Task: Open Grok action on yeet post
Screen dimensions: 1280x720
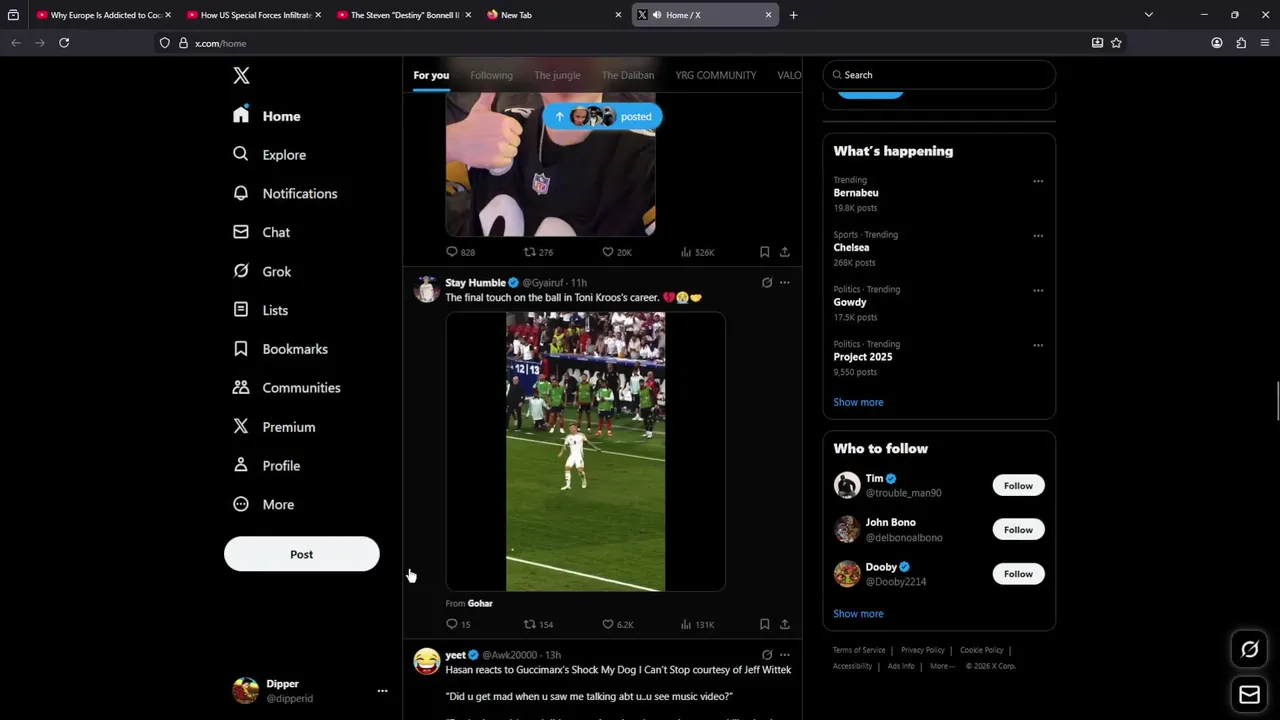Action: (767, 655)
